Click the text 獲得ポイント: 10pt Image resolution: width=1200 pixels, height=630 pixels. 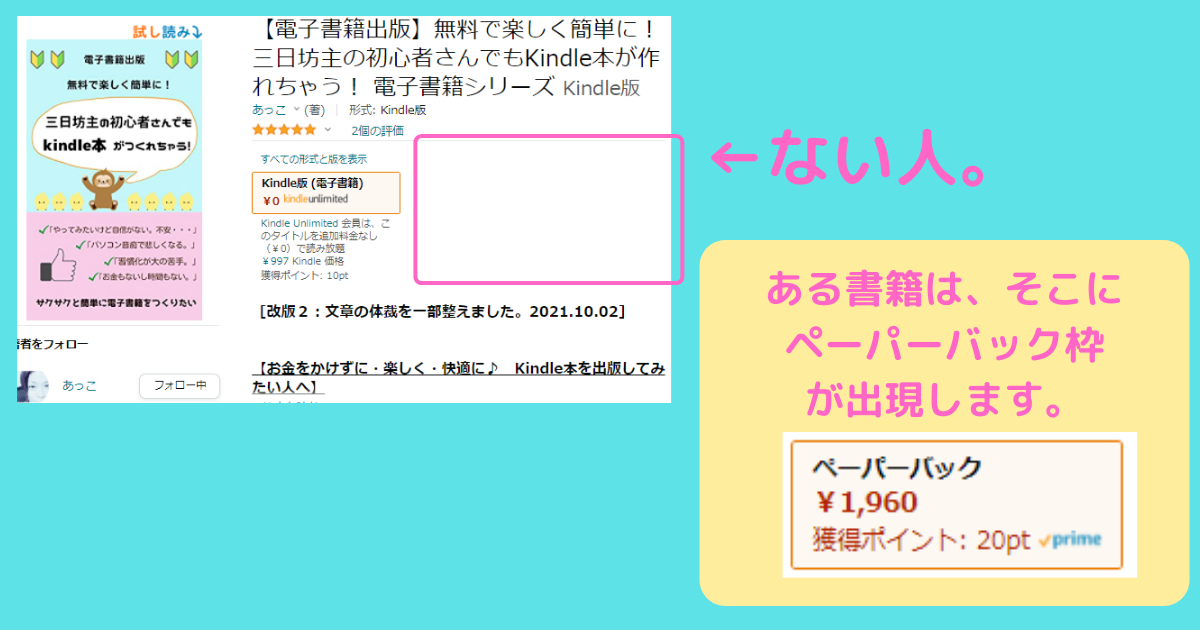click(304, 274)
